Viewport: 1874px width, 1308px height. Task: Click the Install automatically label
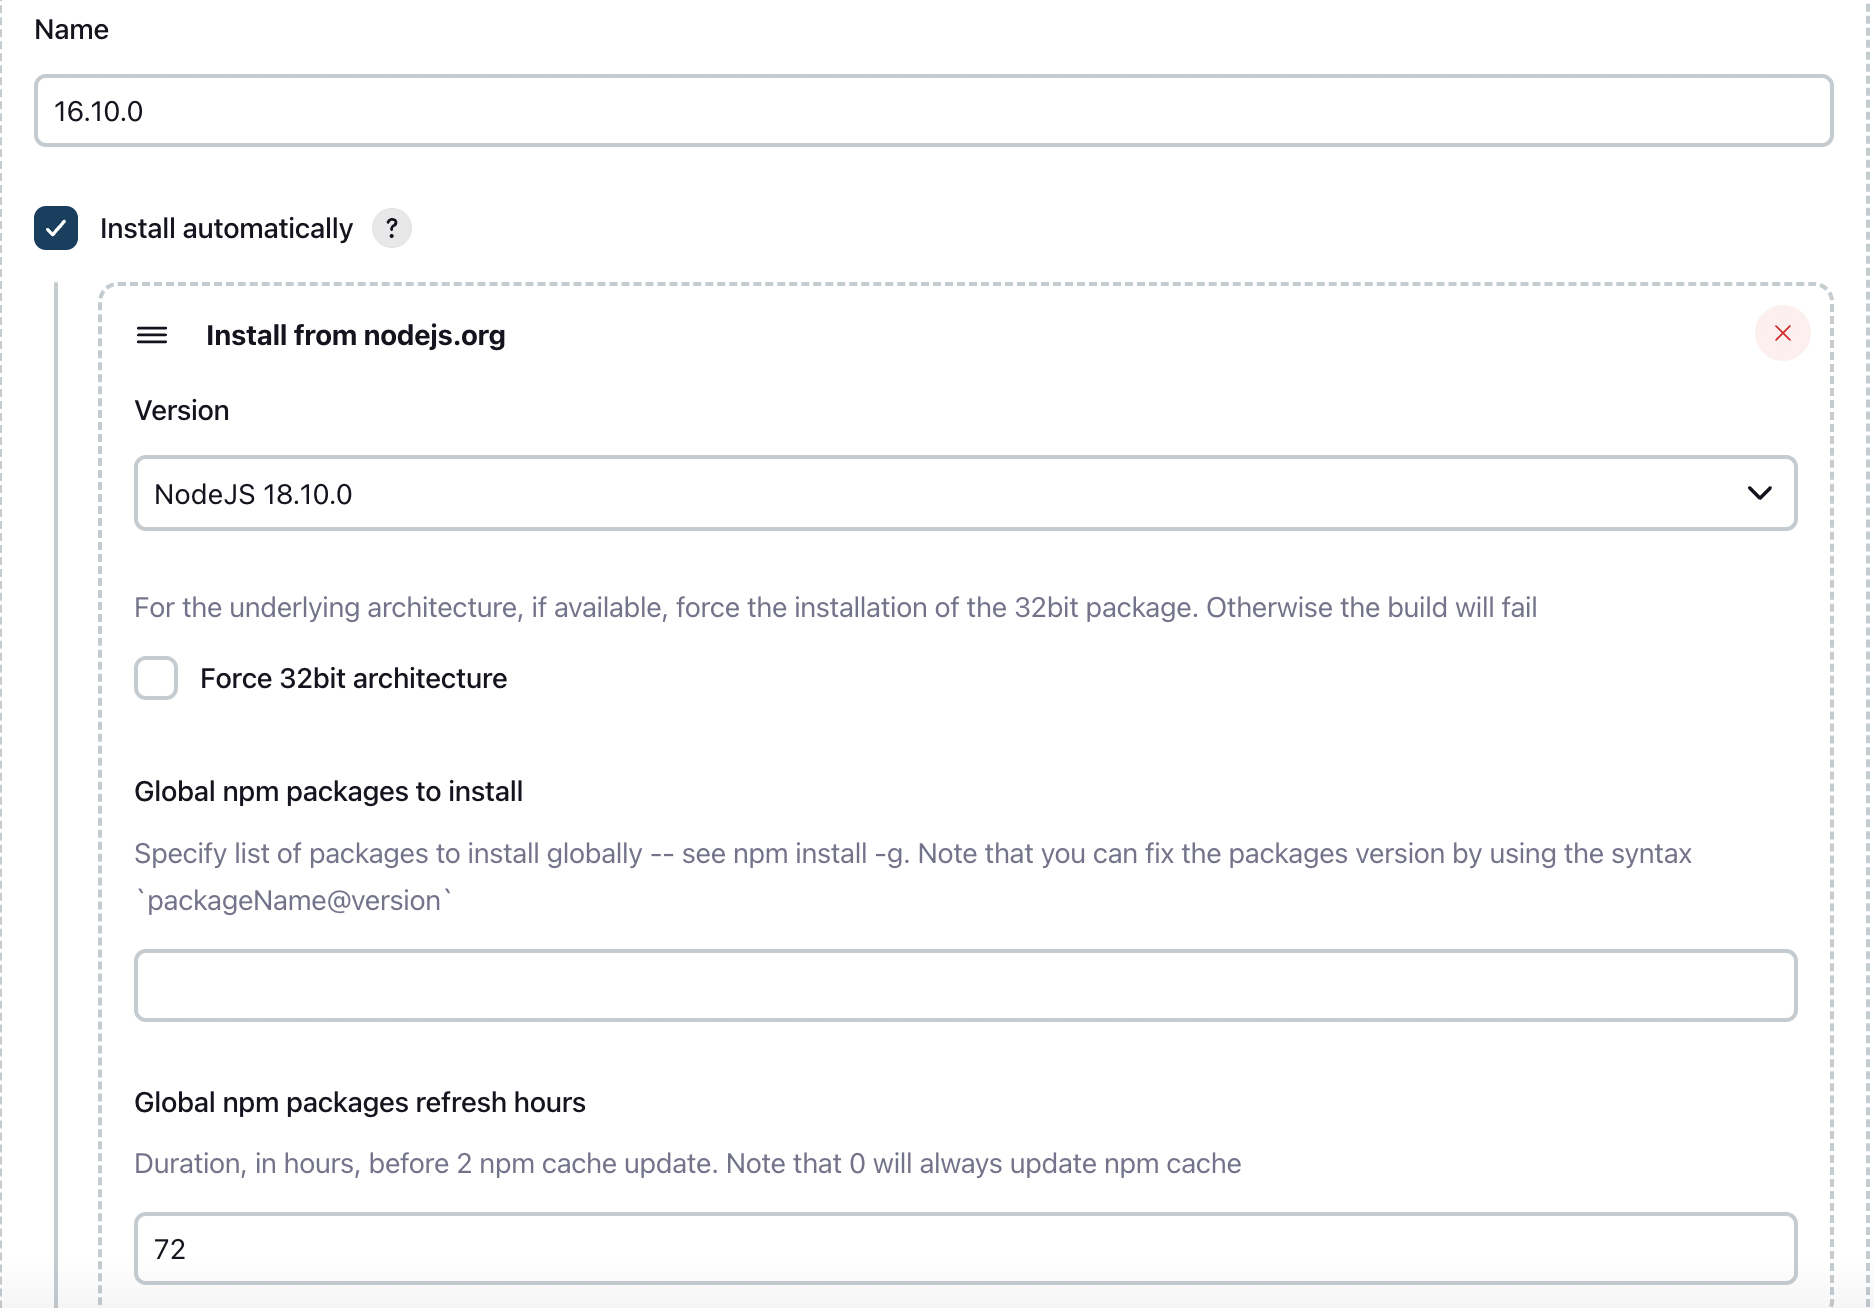pyautogui.click(x=226, y=228)
